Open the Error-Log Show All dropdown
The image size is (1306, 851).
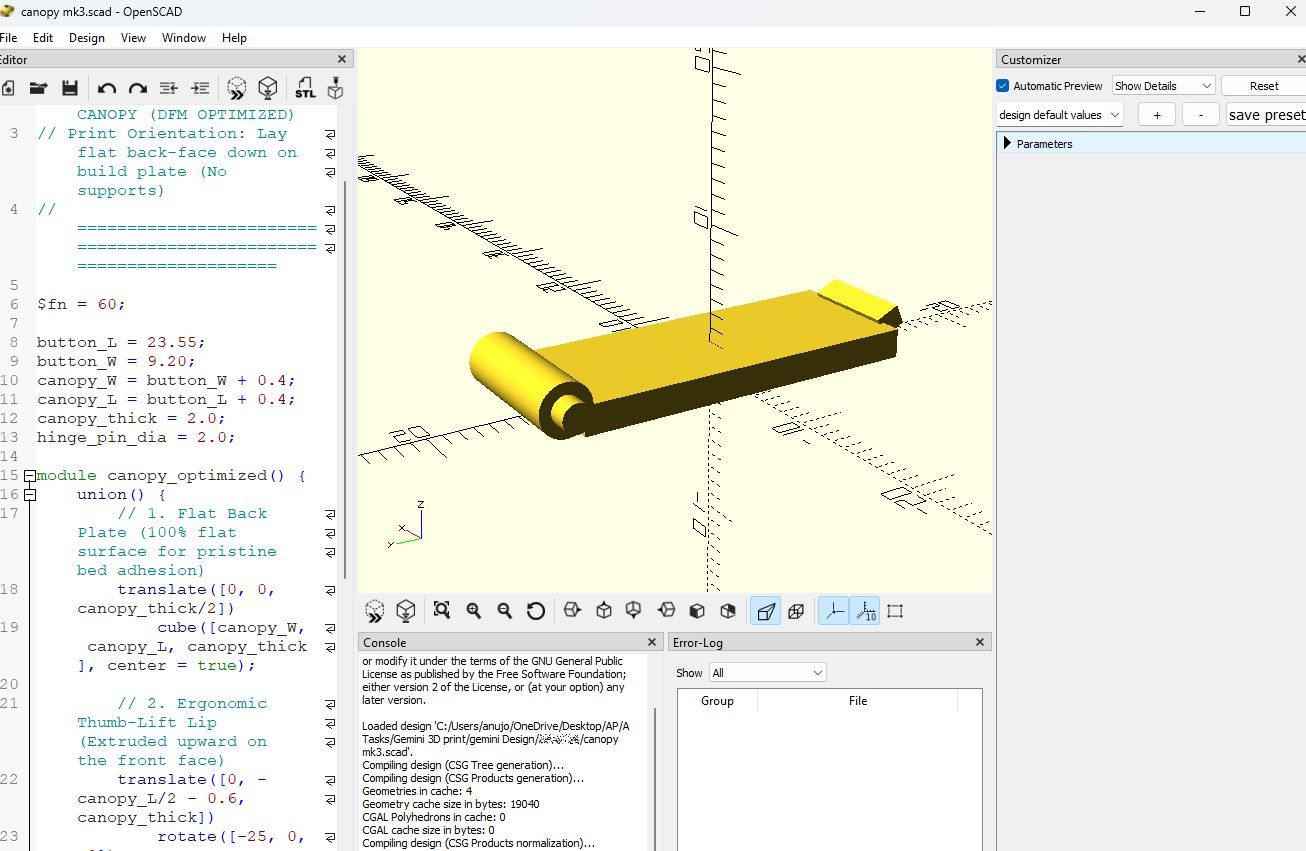coord(767,673)
